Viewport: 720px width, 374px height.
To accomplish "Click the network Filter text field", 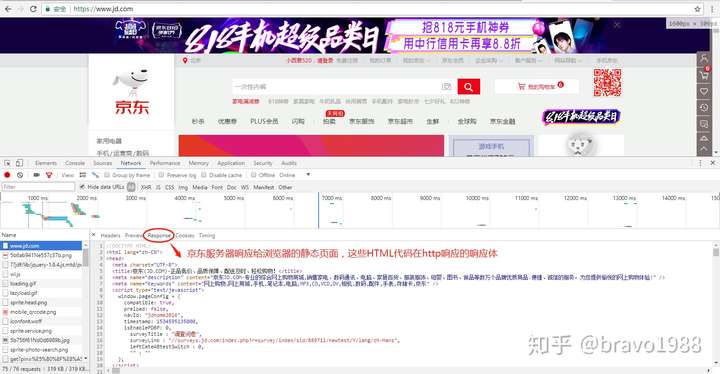I will tap(38, 187).
